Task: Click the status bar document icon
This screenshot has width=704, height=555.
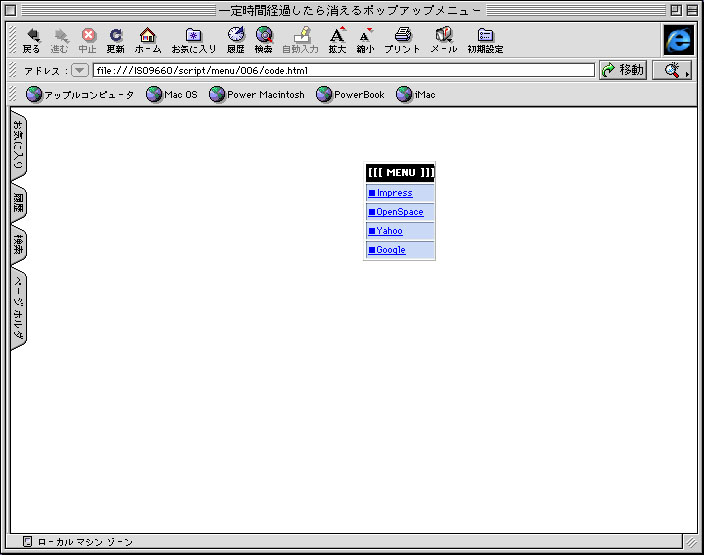Action: point(27,542)
